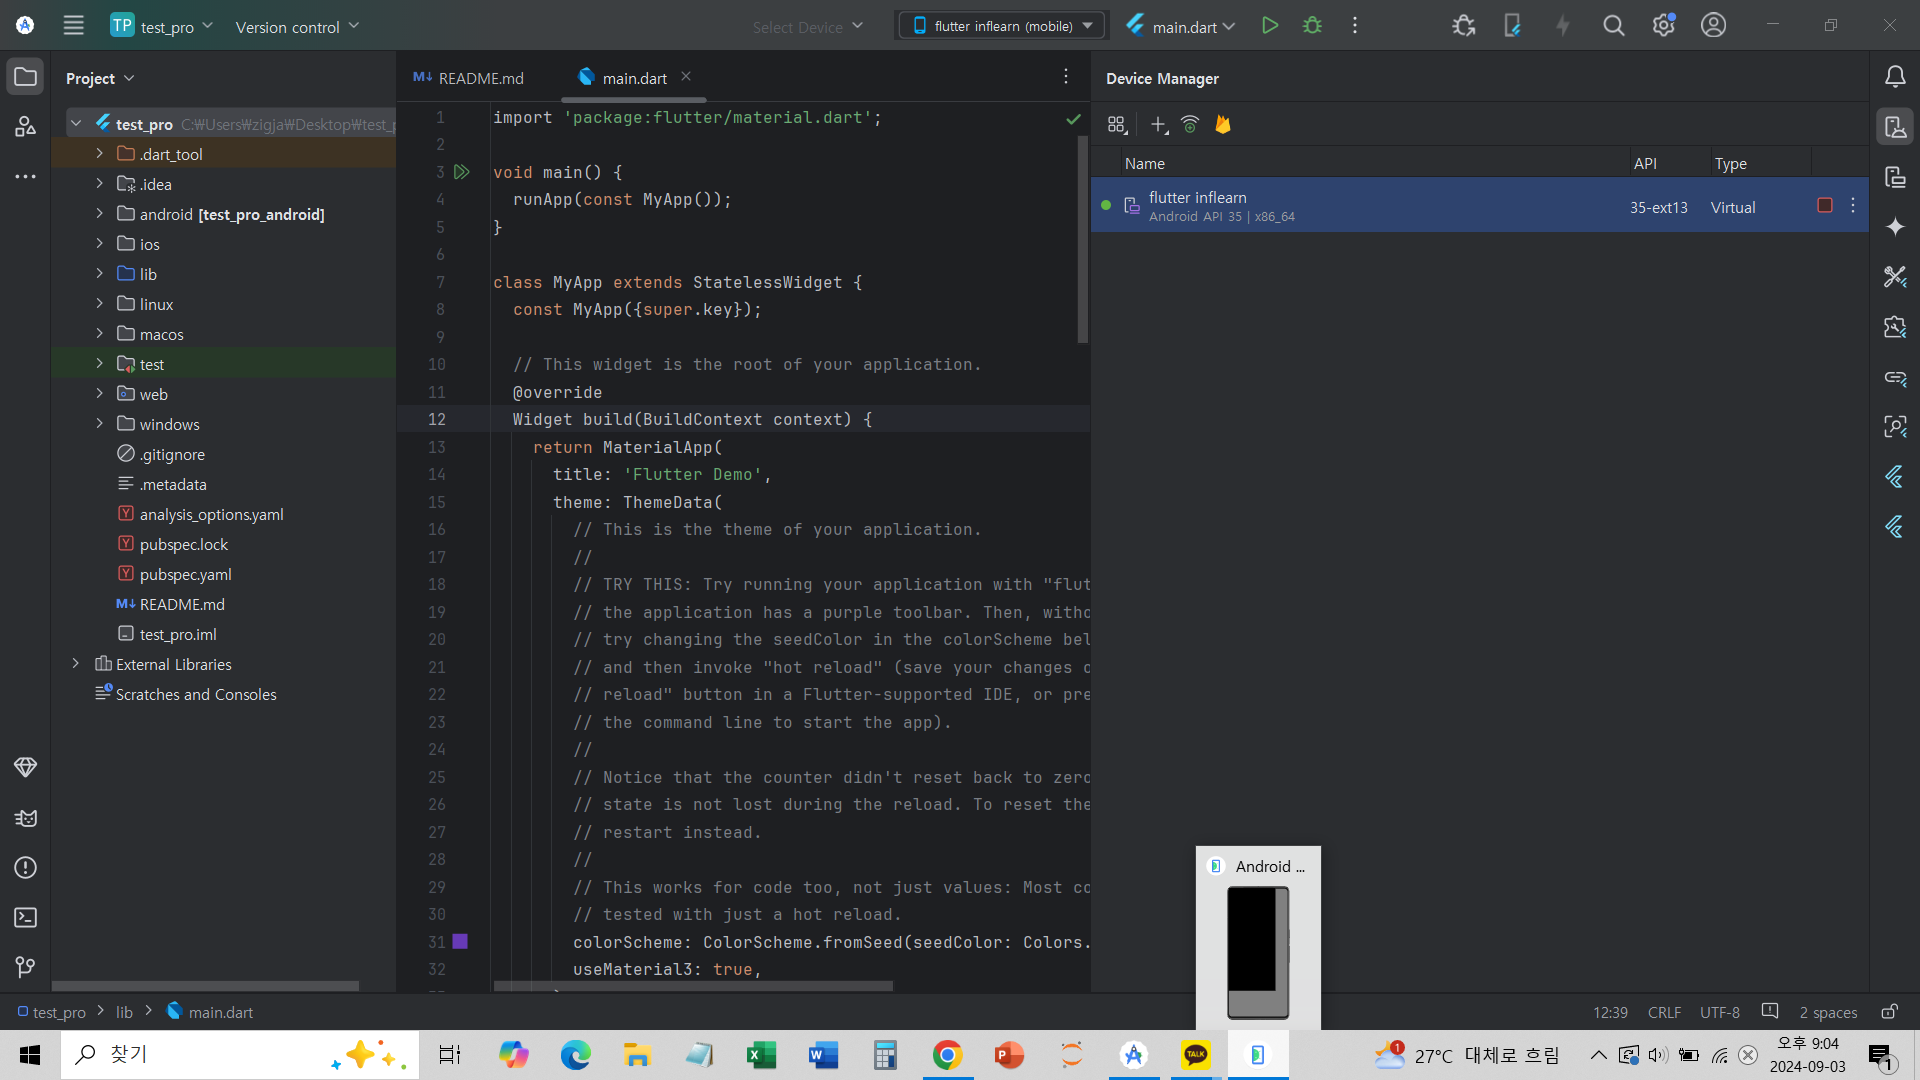Click the Flutter hot reload lightning icon
Viewport: 1920px width, 1080px height.
[x=1563, y=26]
